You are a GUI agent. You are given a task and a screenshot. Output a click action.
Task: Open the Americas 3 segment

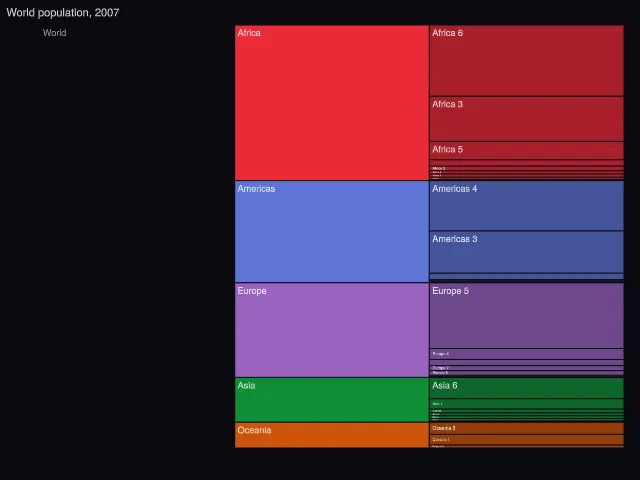point(527,252)
